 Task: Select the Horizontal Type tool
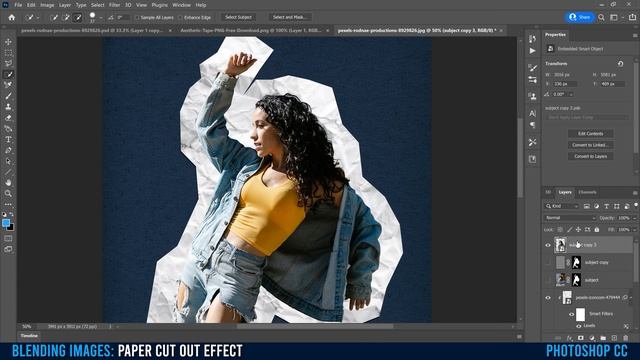tap(8, 140)
